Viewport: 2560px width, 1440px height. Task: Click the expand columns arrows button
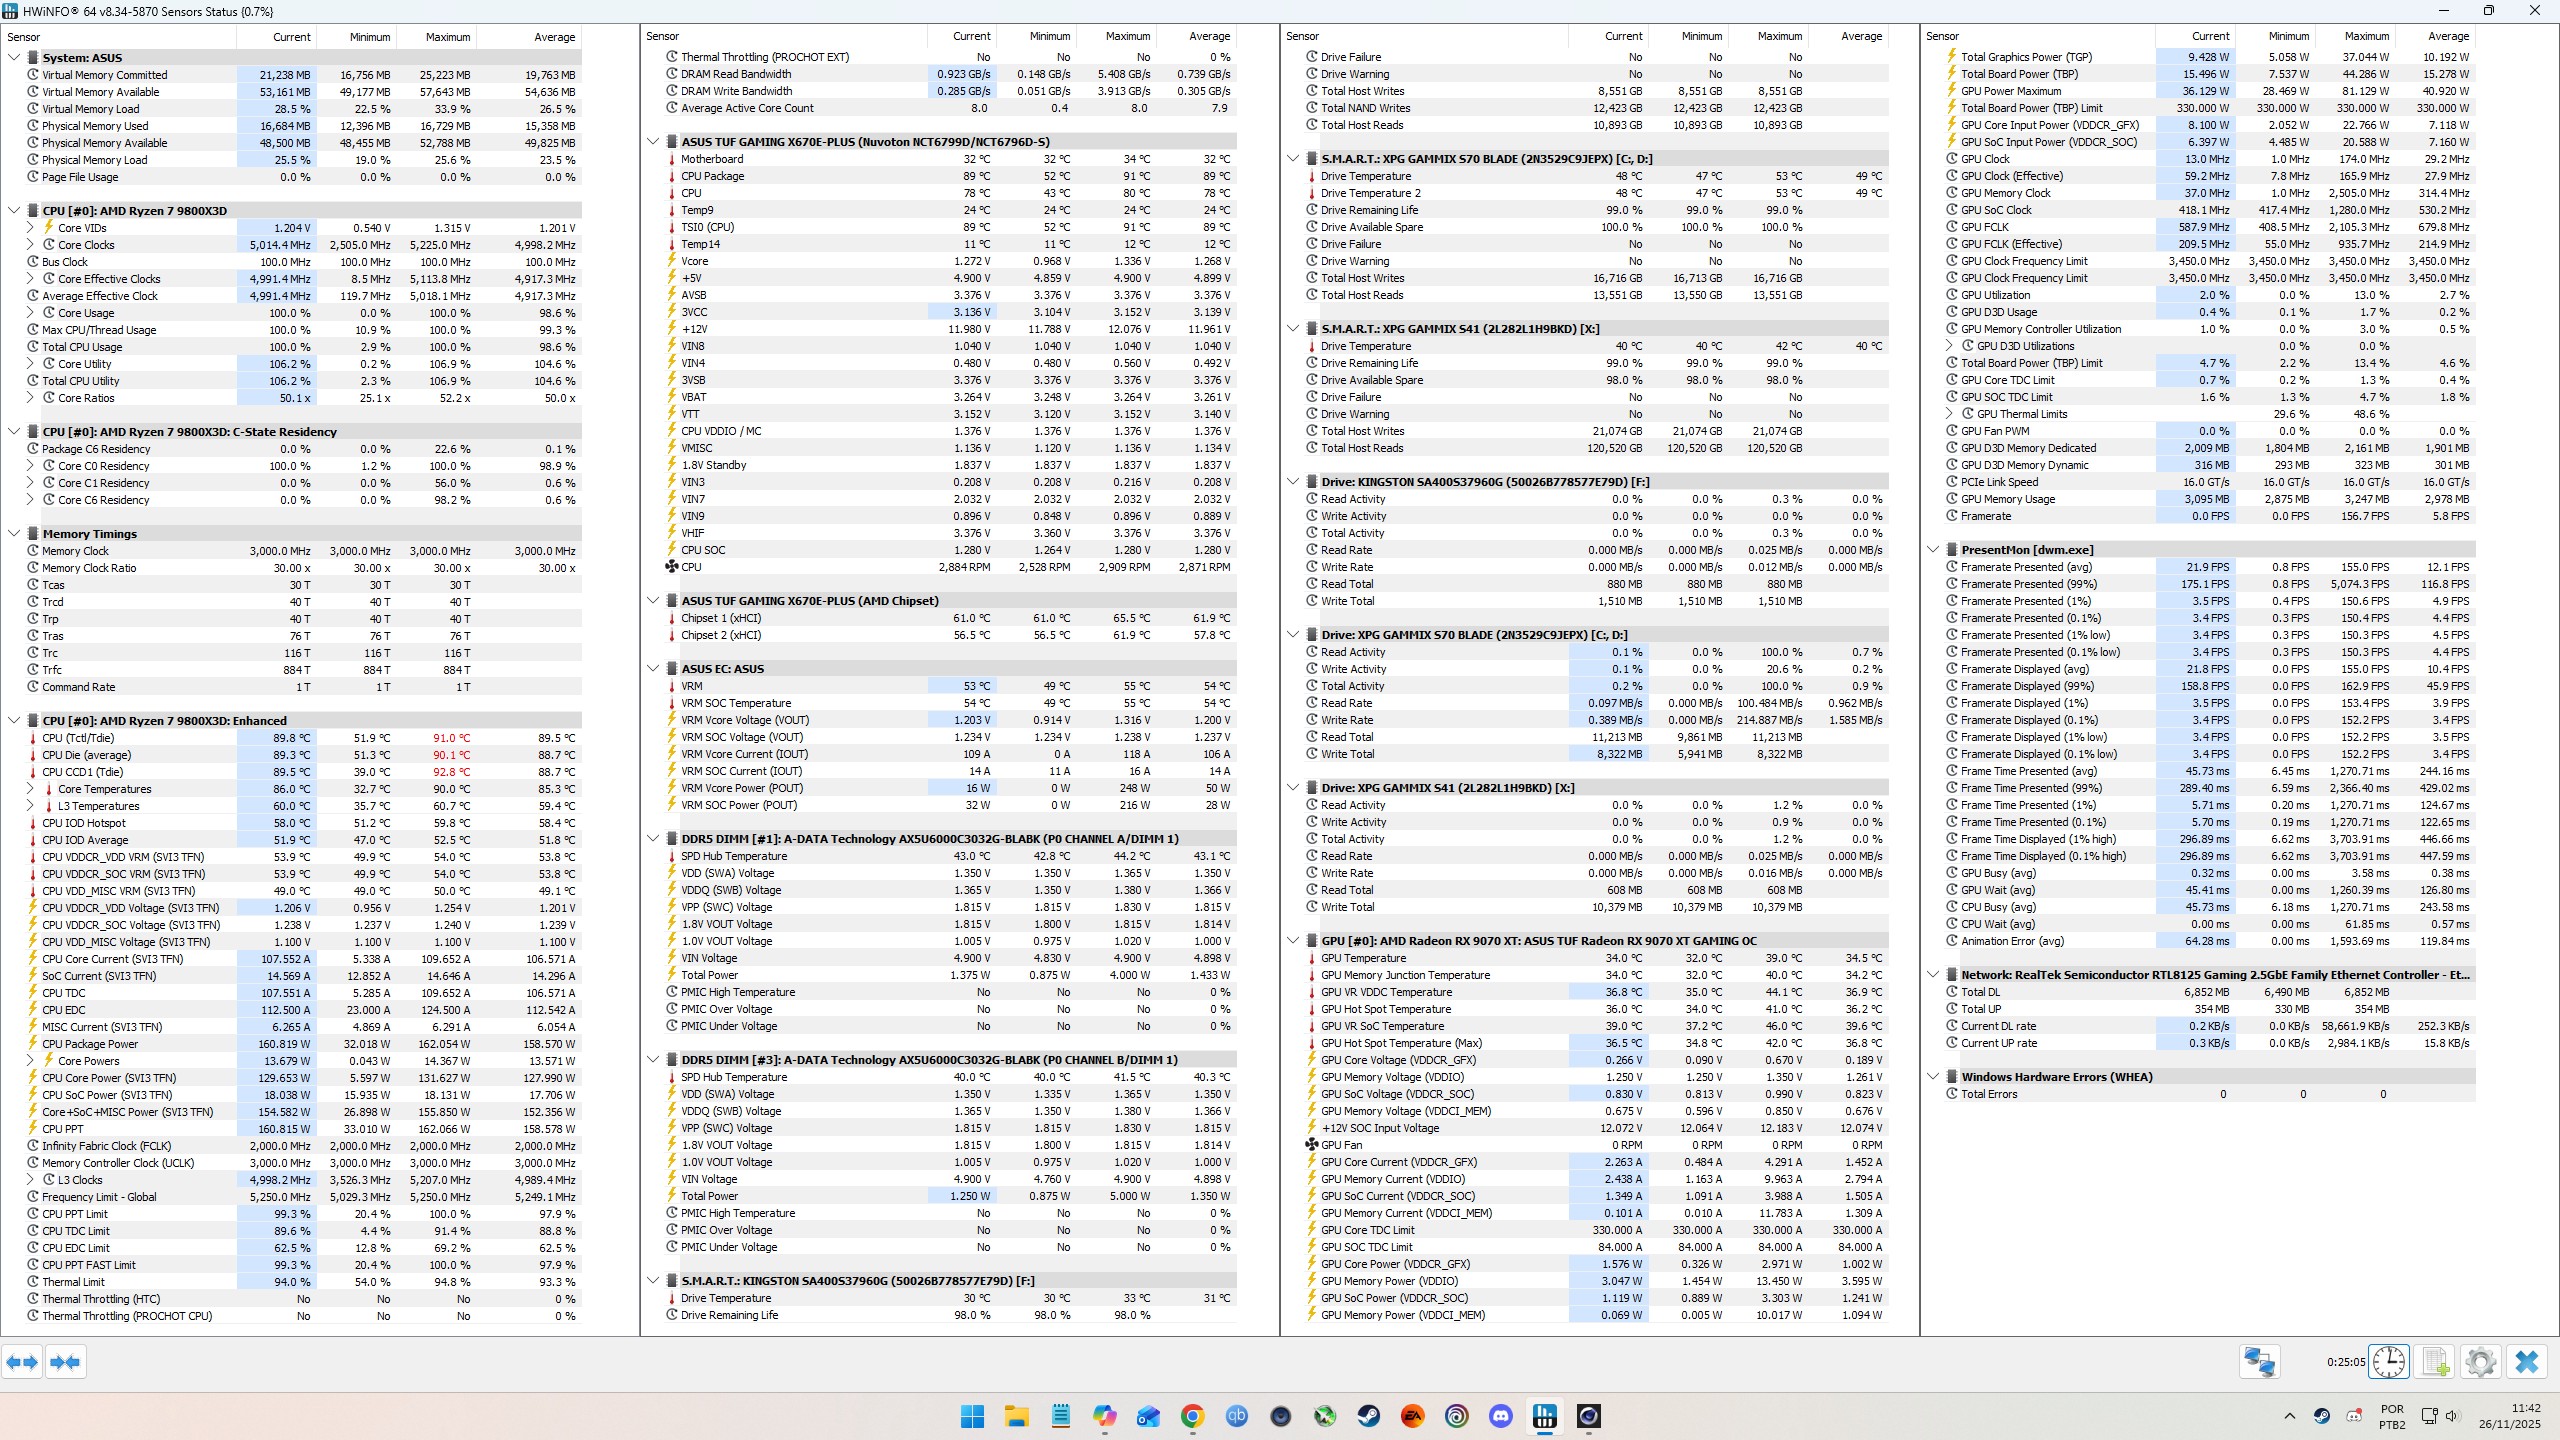22,1361
